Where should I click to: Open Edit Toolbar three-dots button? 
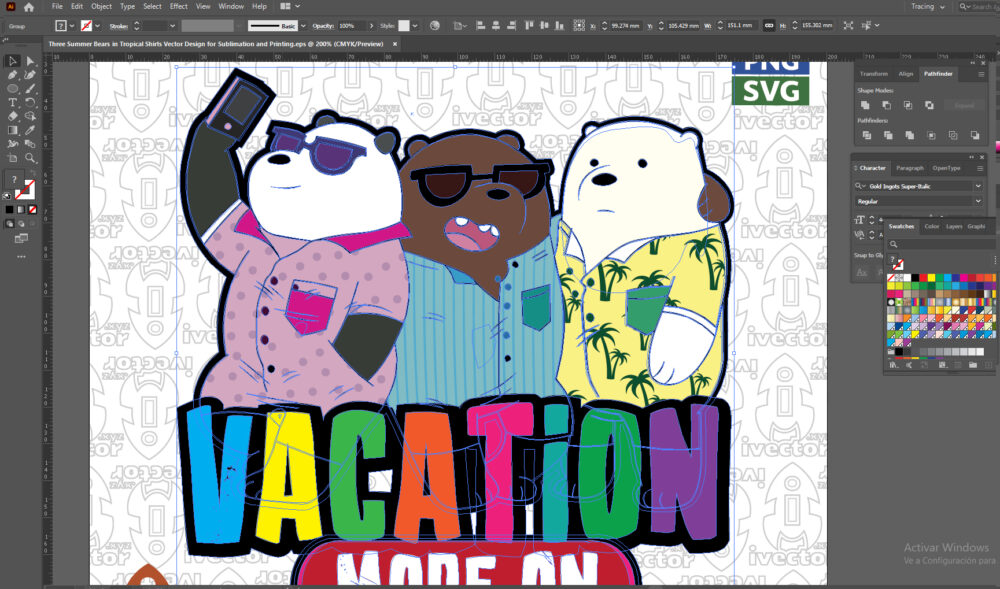tap(21, 257)
